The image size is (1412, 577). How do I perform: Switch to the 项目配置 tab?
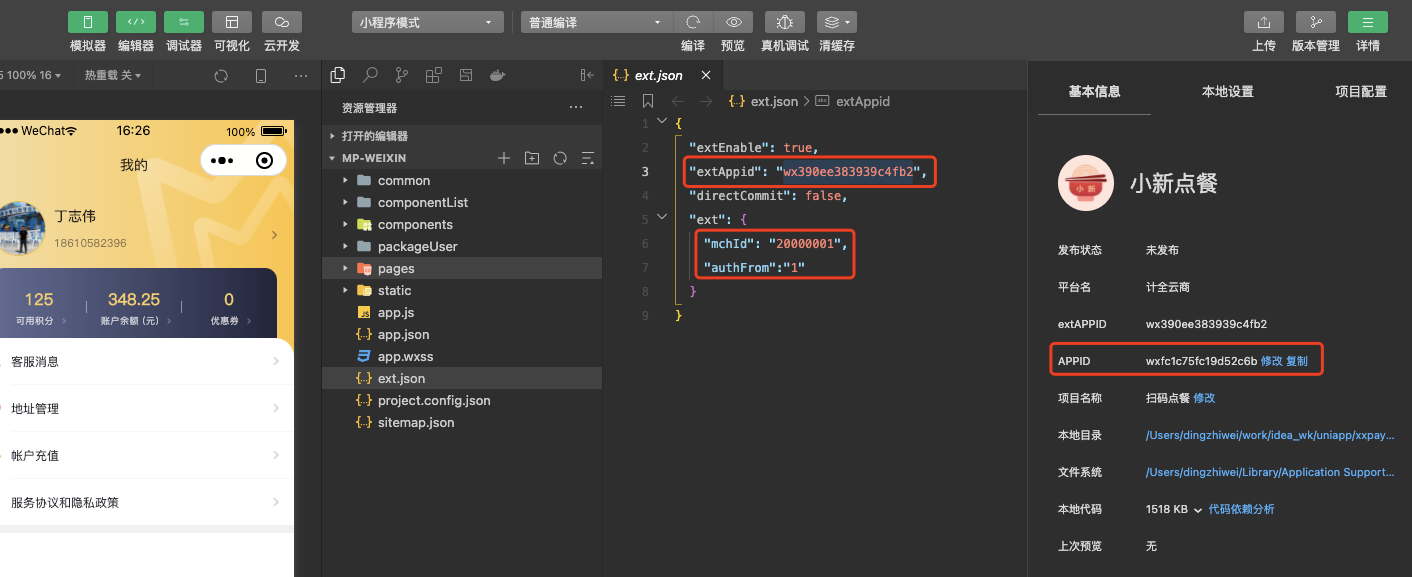click(1361, 92)
